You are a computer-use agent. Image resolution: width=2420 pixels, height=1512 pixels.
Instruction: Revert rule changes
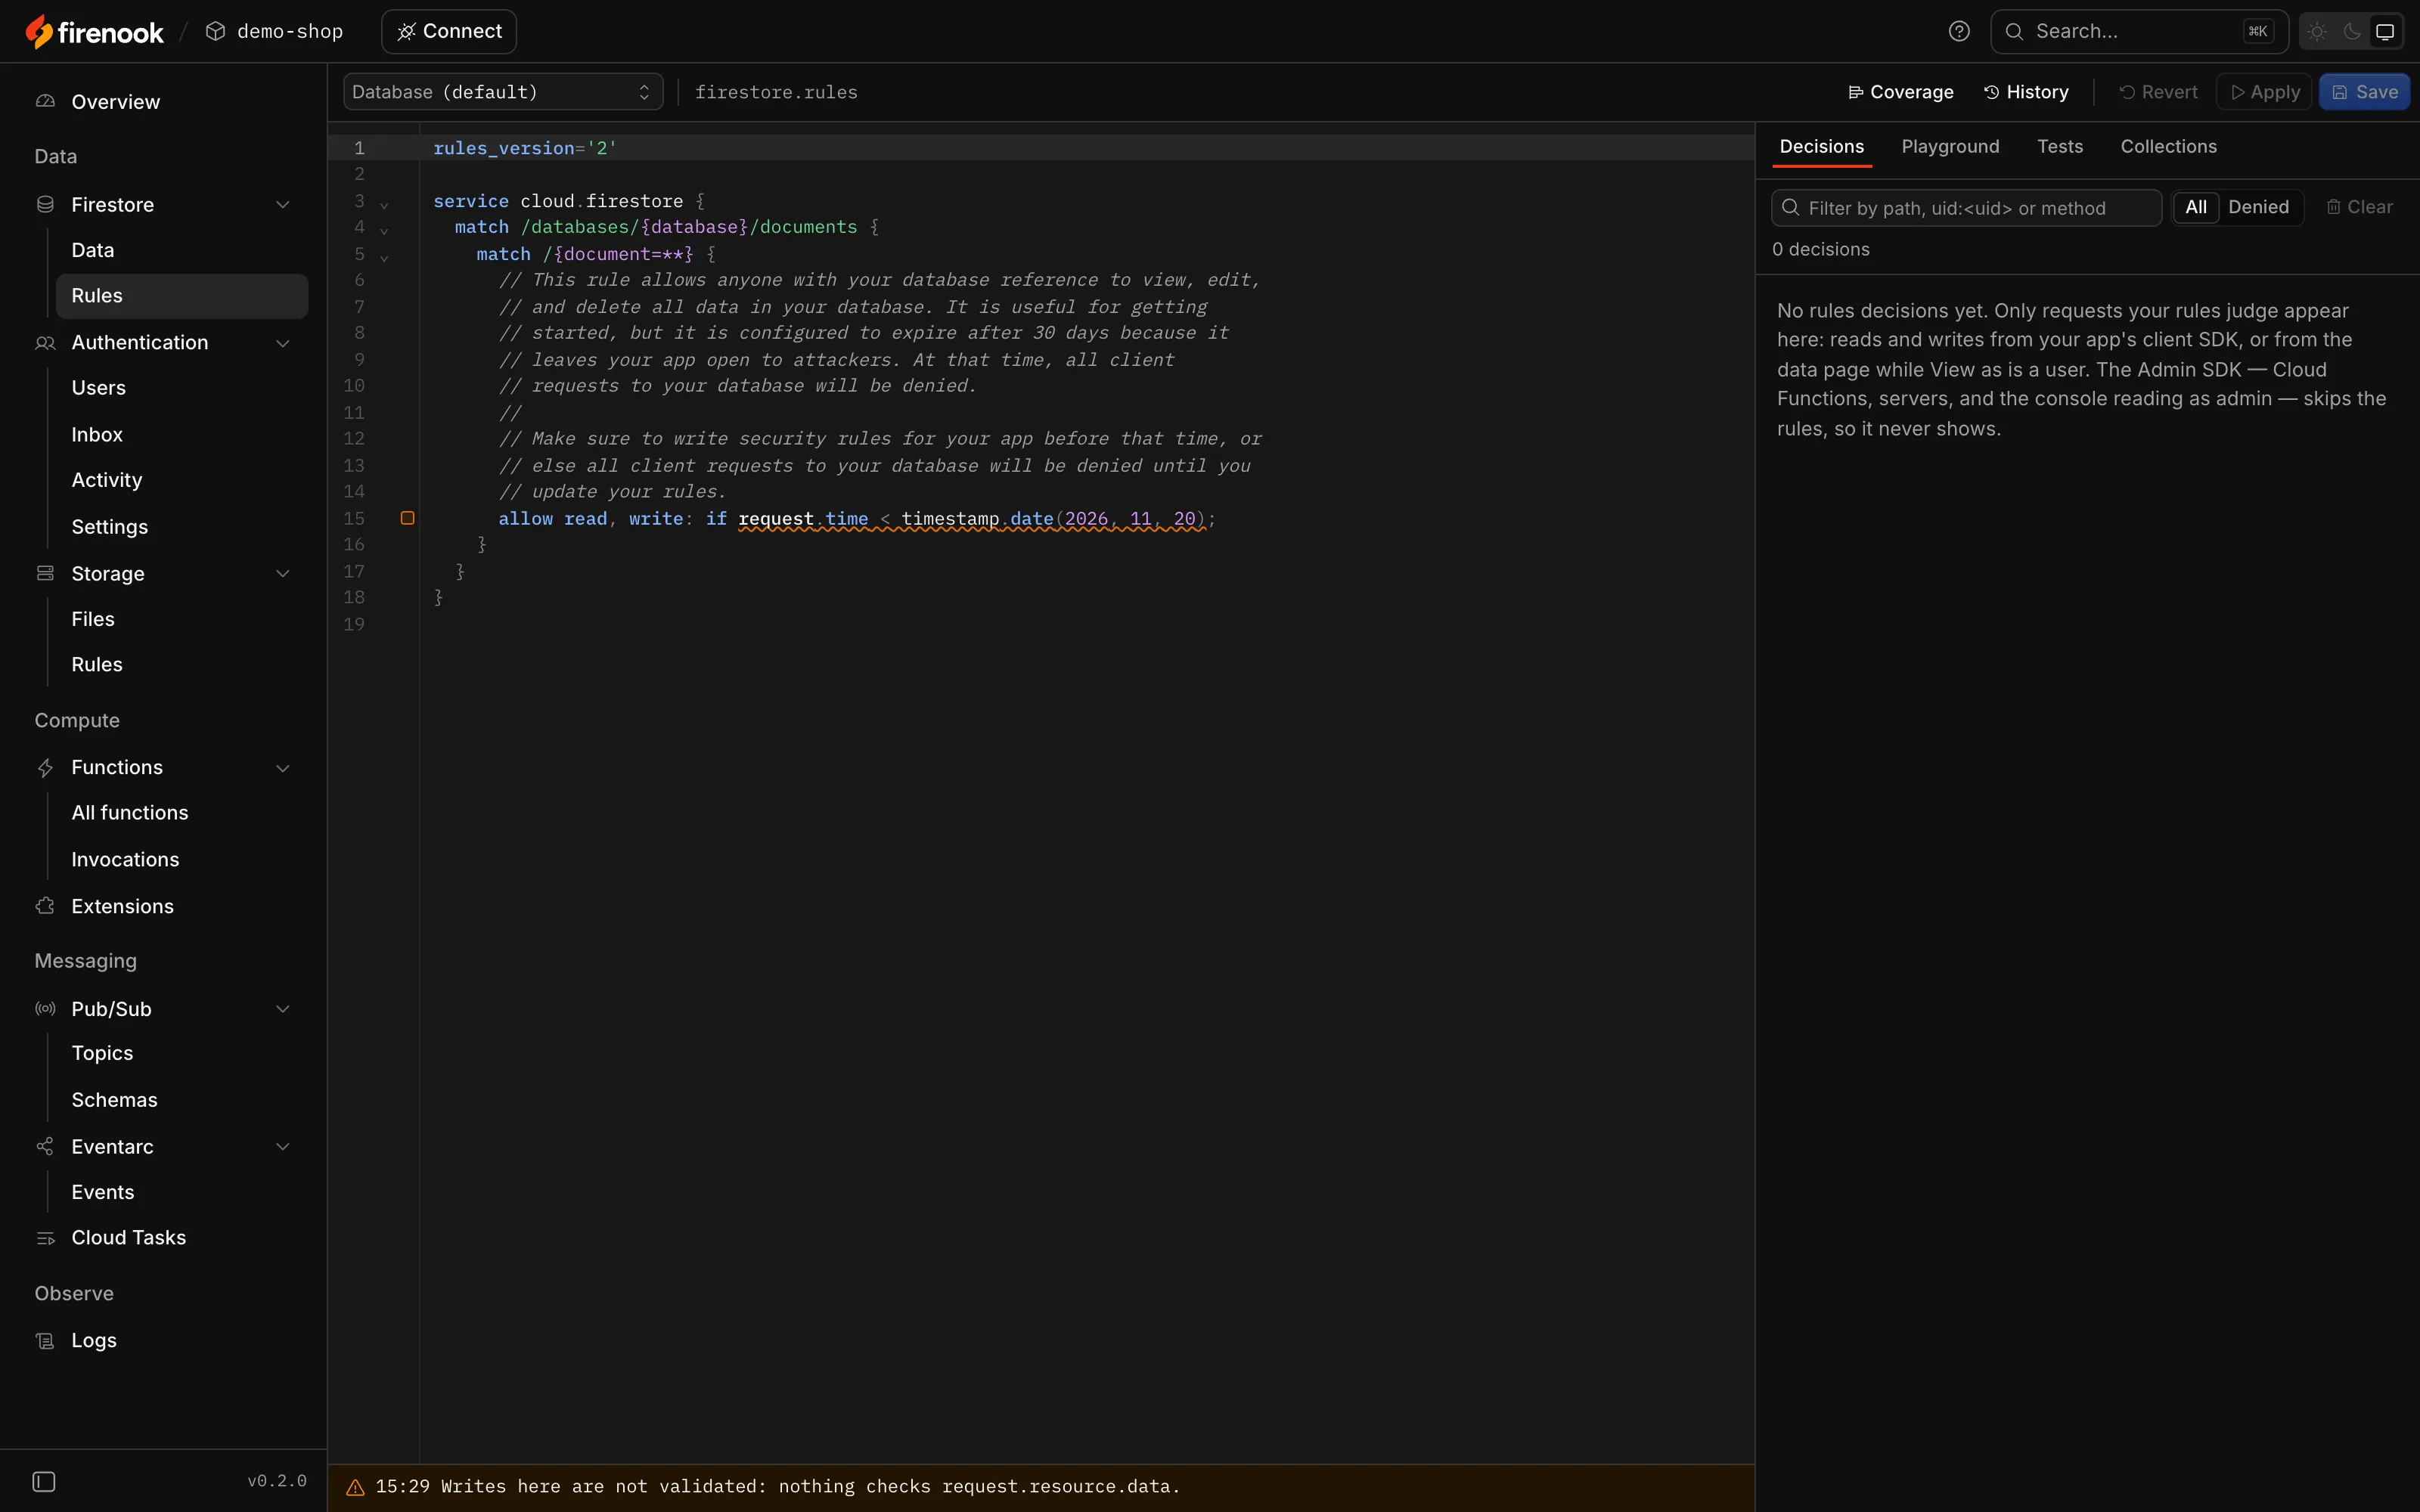click(2158, 92)
